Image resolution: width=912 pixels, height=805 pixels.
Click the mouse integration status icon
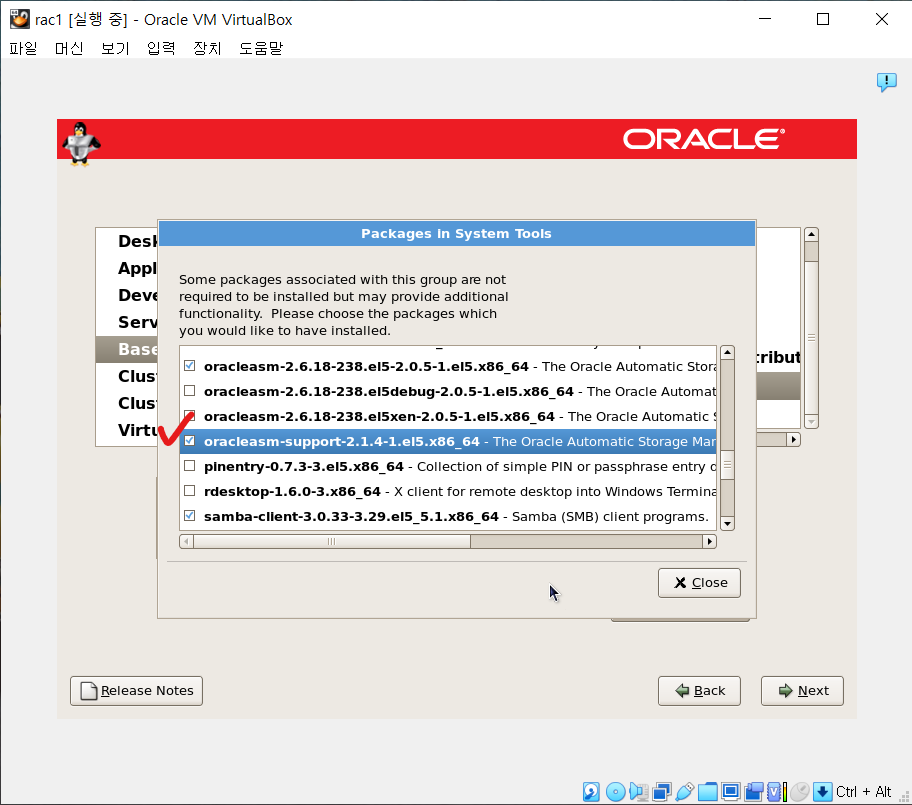pos(800,792)
